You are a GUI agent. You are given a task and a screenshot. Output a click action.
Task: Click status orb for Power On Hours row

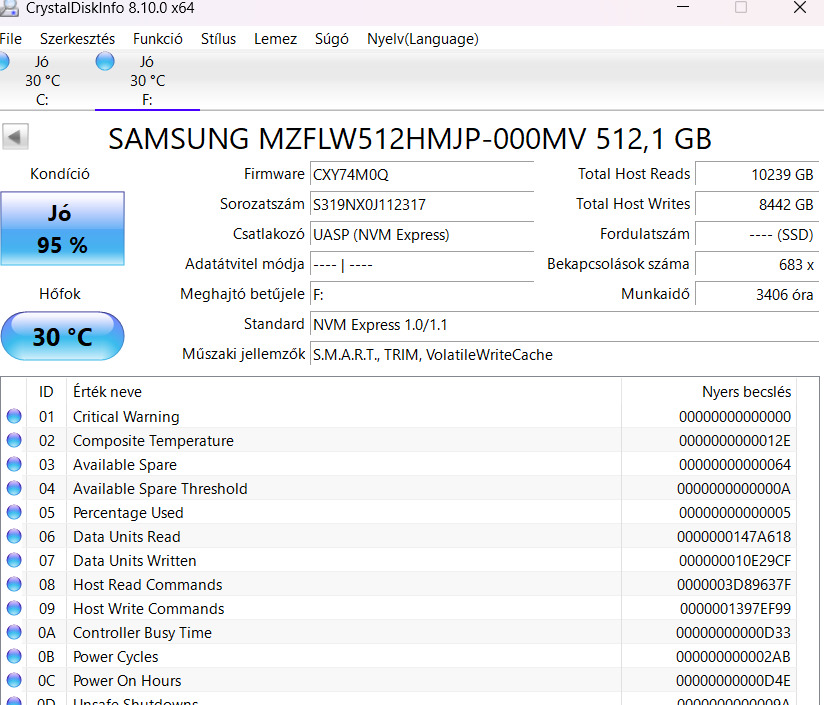14,680
